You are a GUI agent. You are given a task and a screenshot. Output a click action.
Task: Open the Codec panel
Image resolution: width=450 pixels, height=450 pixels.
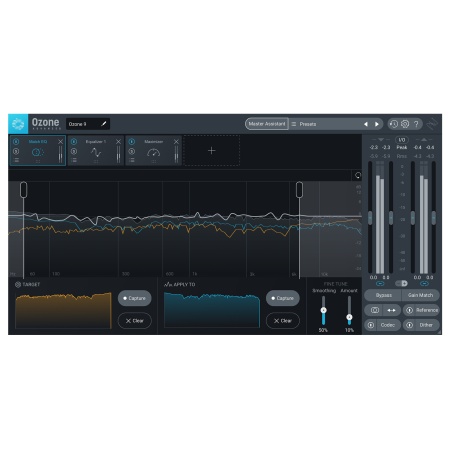click(388, 325)
